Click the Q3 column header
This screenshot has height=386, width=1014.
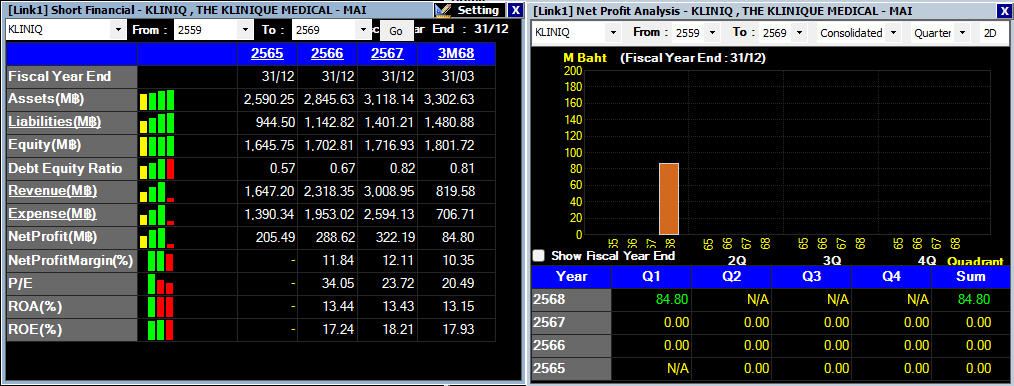point(812,277)
